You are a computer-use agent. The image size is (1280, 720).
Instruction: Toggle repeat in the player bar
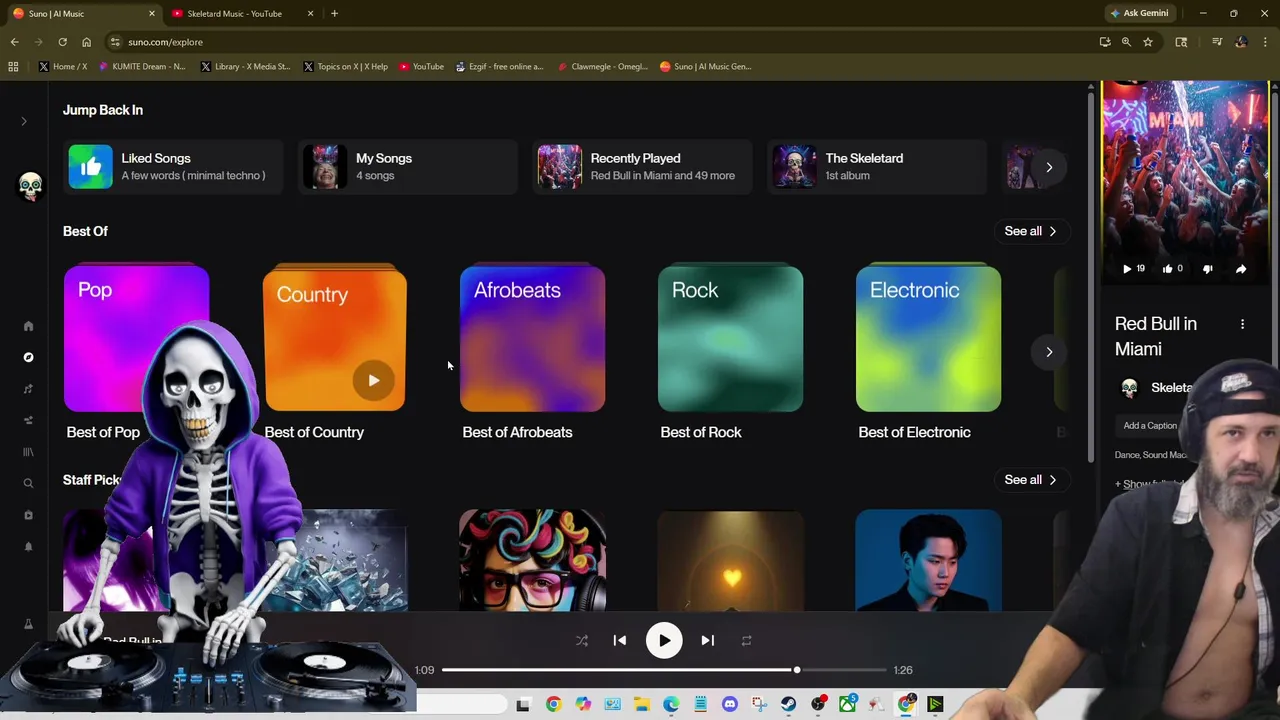746,641
